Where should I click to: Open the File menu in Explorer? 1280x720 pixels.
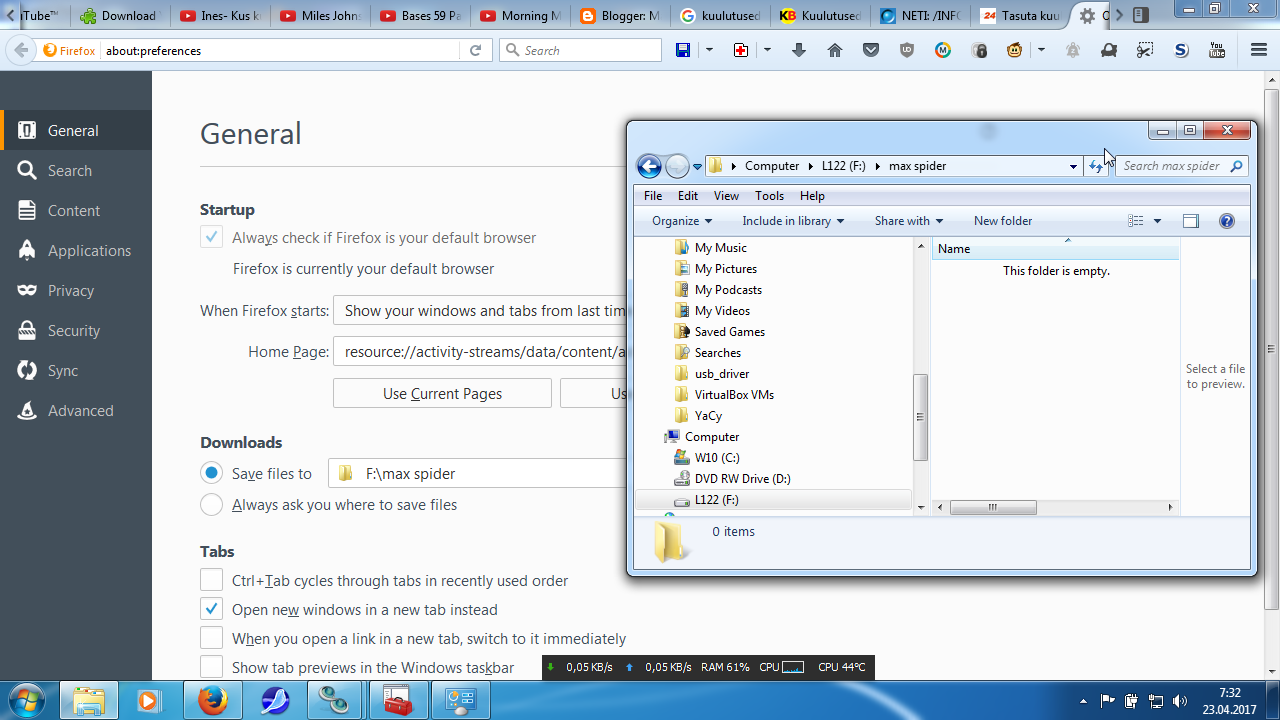(653, 196)
